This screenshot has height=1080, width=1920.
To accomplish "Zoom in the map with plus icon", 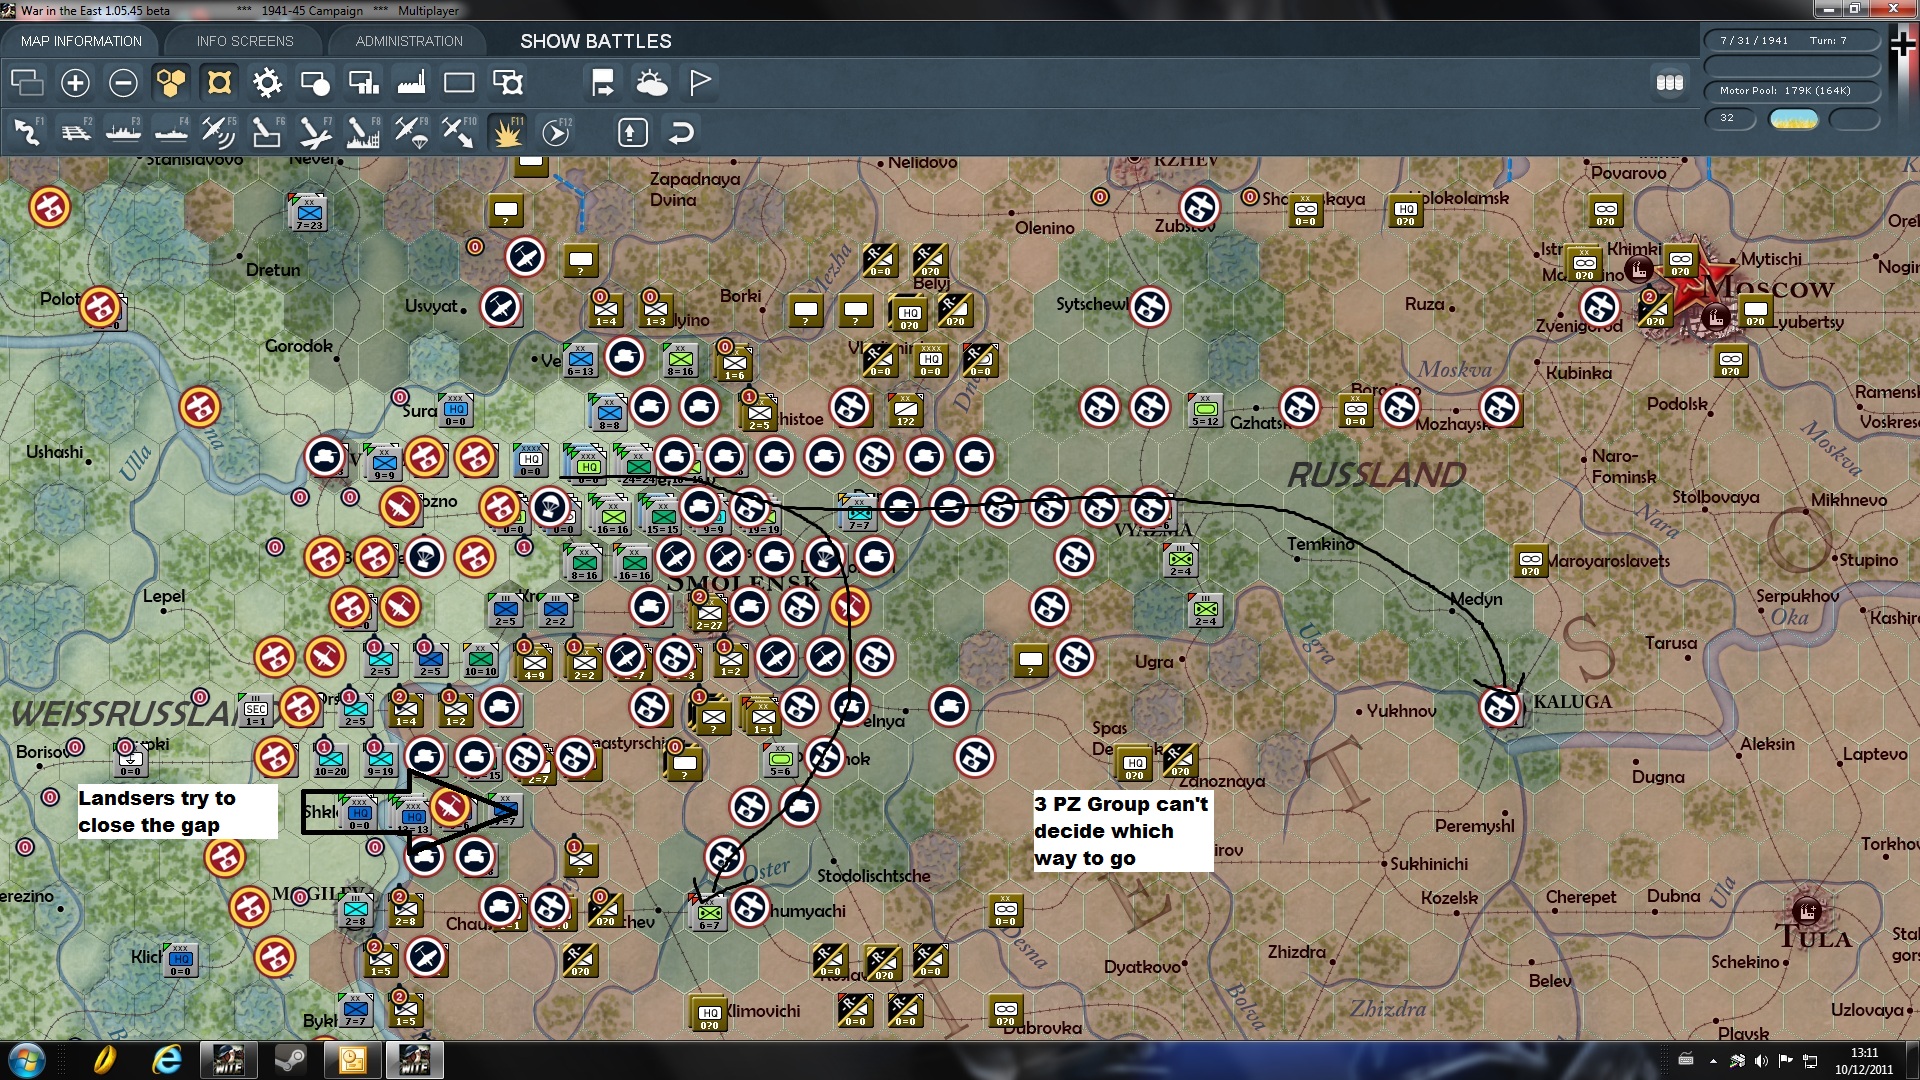I will click(75, 82).
